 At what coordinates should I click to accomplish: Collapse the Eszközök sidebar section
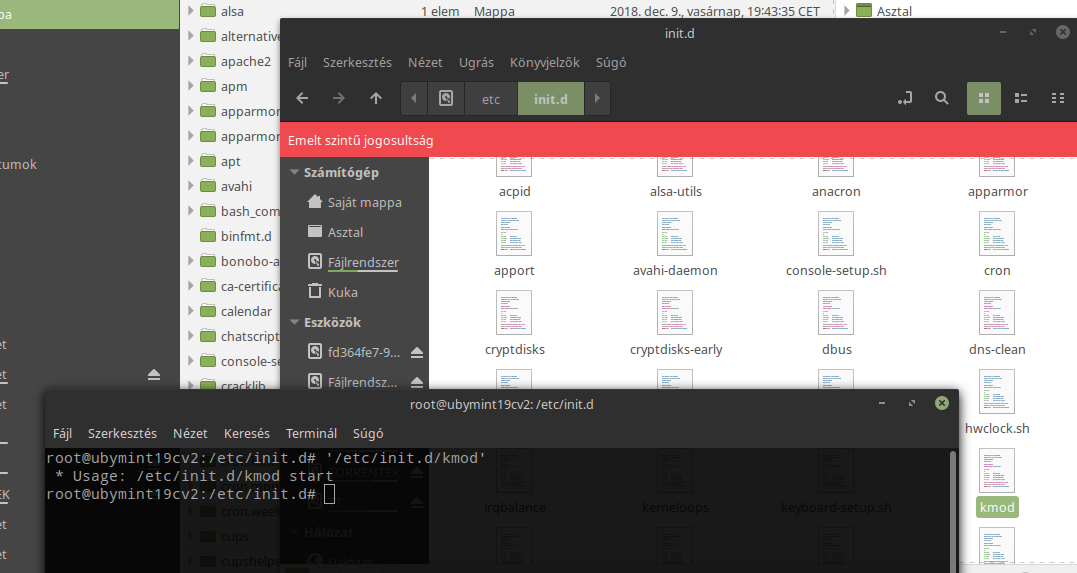[x=295, y=322]
